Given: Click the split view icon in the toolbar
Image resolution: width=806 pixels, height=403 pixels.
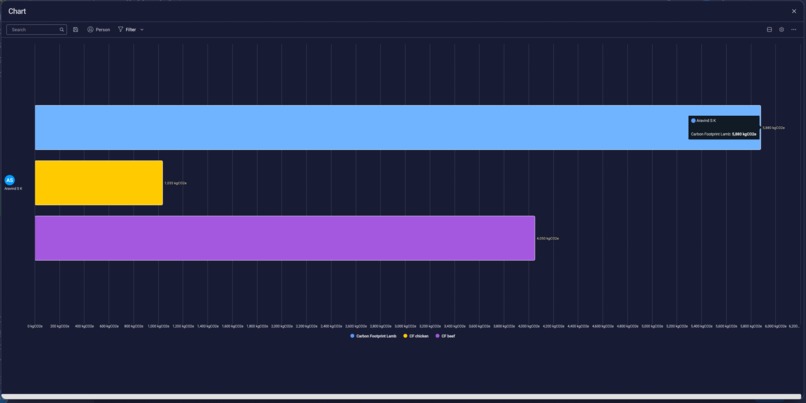Looking at the screenshot, I should click(770, 30).
